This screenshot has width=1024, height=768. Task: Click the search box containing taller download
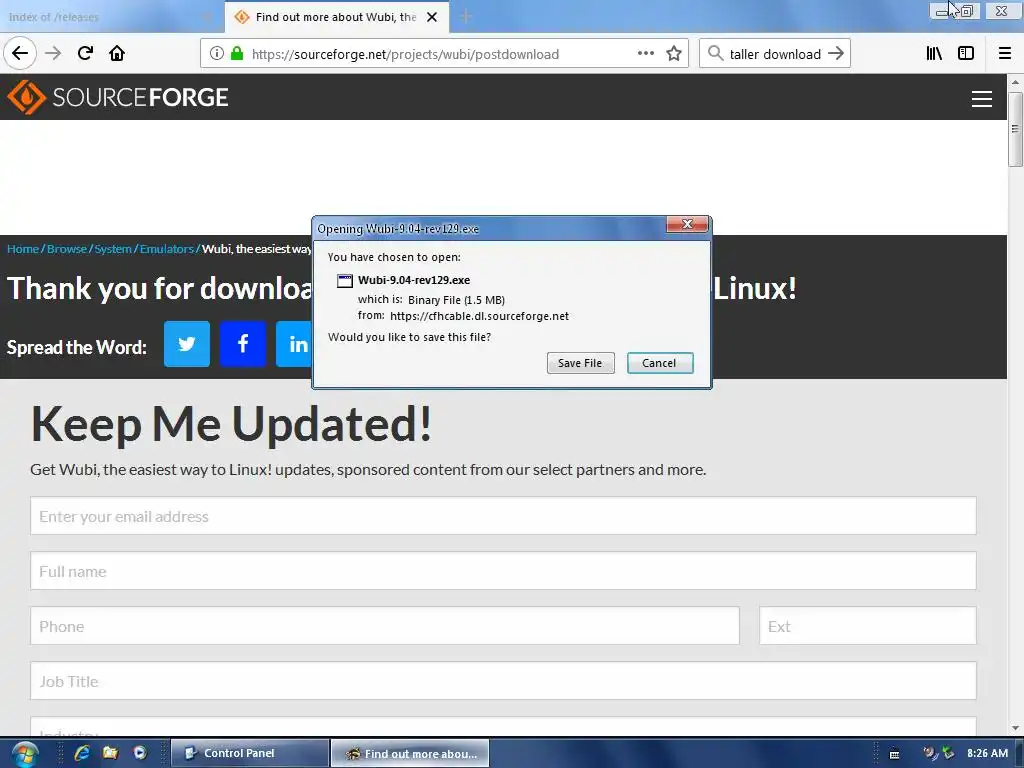(775, 54)
